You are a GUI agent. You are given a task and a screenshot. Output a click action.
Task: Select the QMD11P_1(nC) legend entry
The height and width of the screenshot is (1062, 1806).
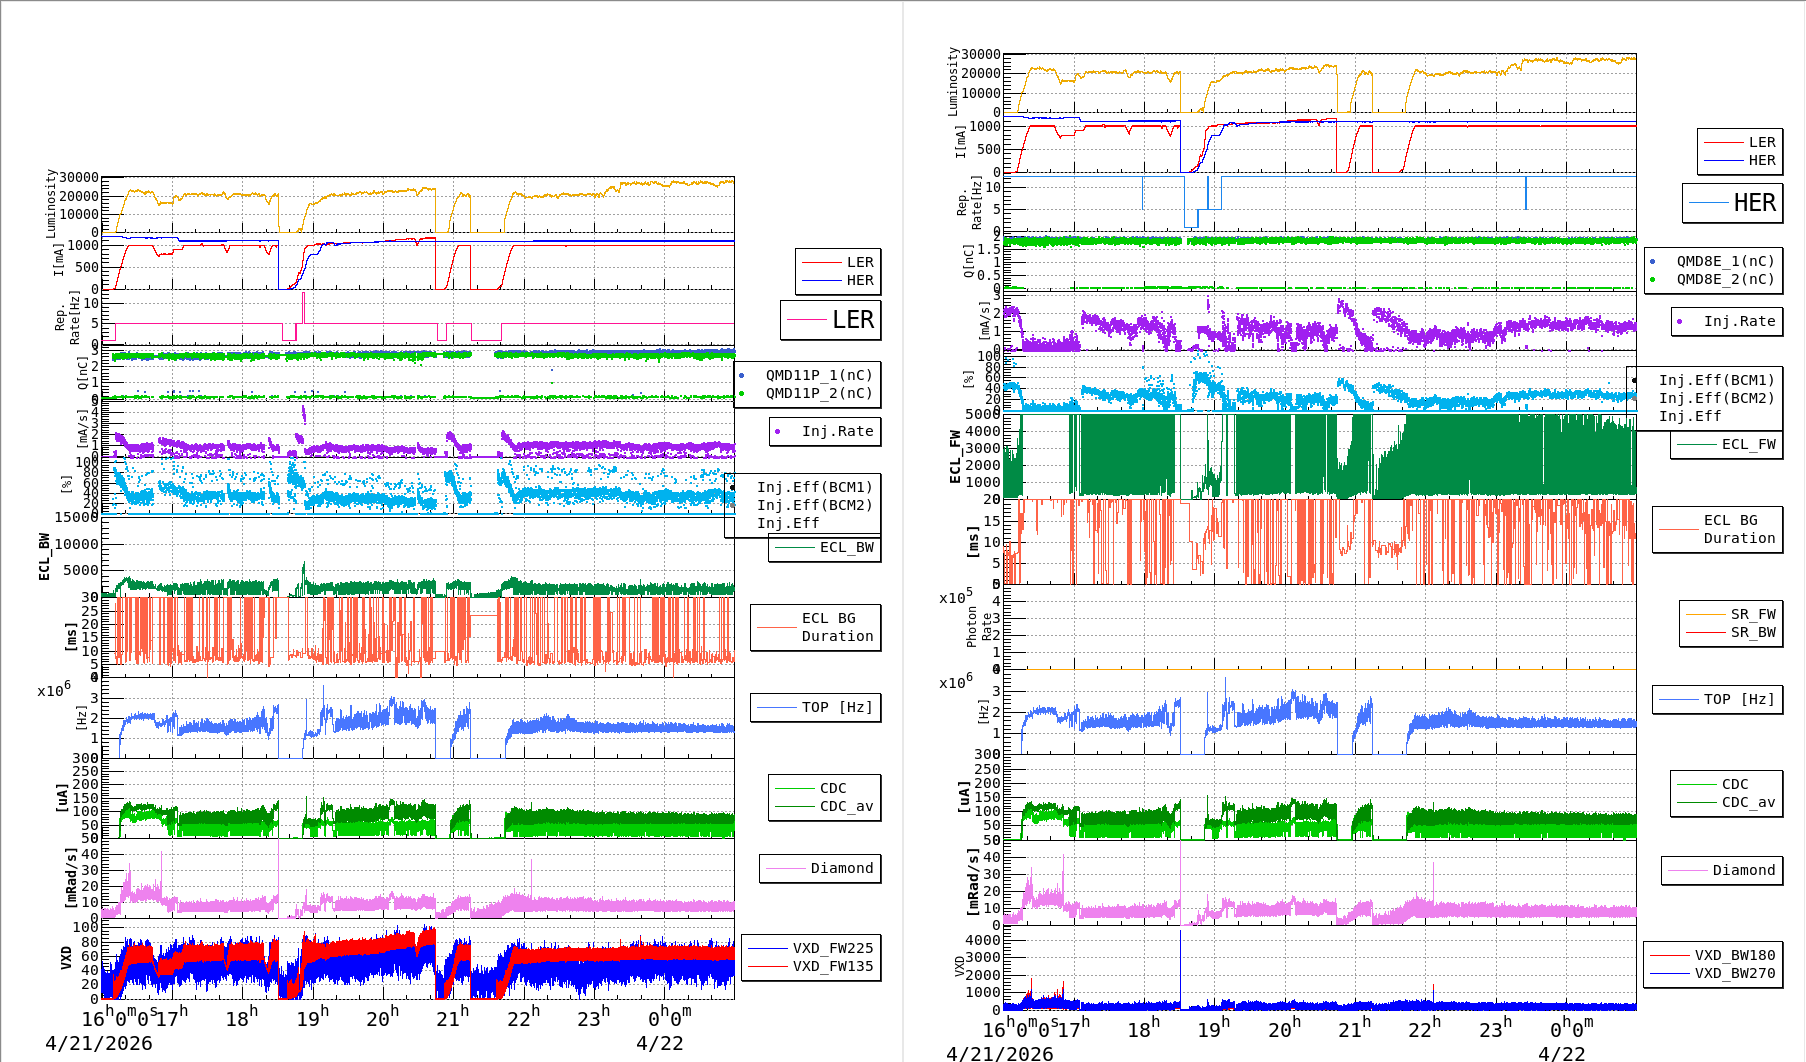click(818, 375)
